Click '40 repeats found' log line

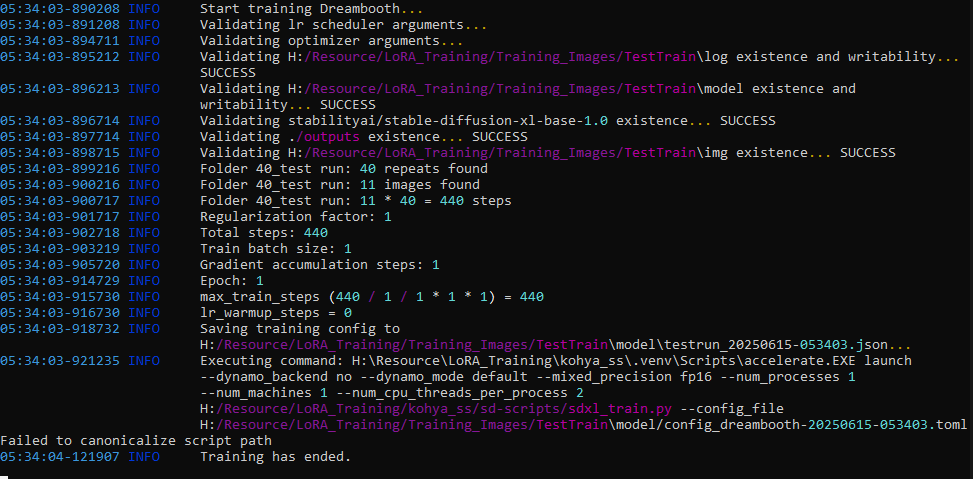[344, 169]
